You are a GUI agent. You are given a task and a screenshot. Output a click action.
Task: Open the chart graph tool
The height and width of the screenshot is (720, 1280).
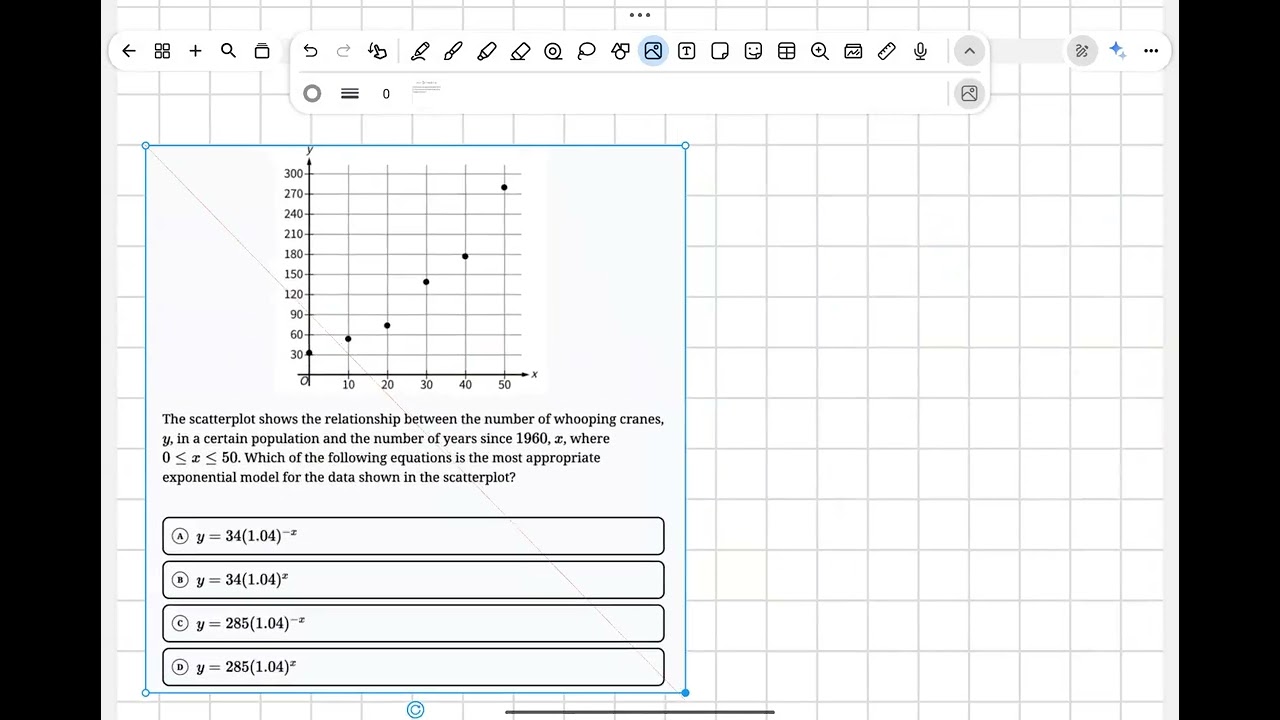tap(853, 51)
